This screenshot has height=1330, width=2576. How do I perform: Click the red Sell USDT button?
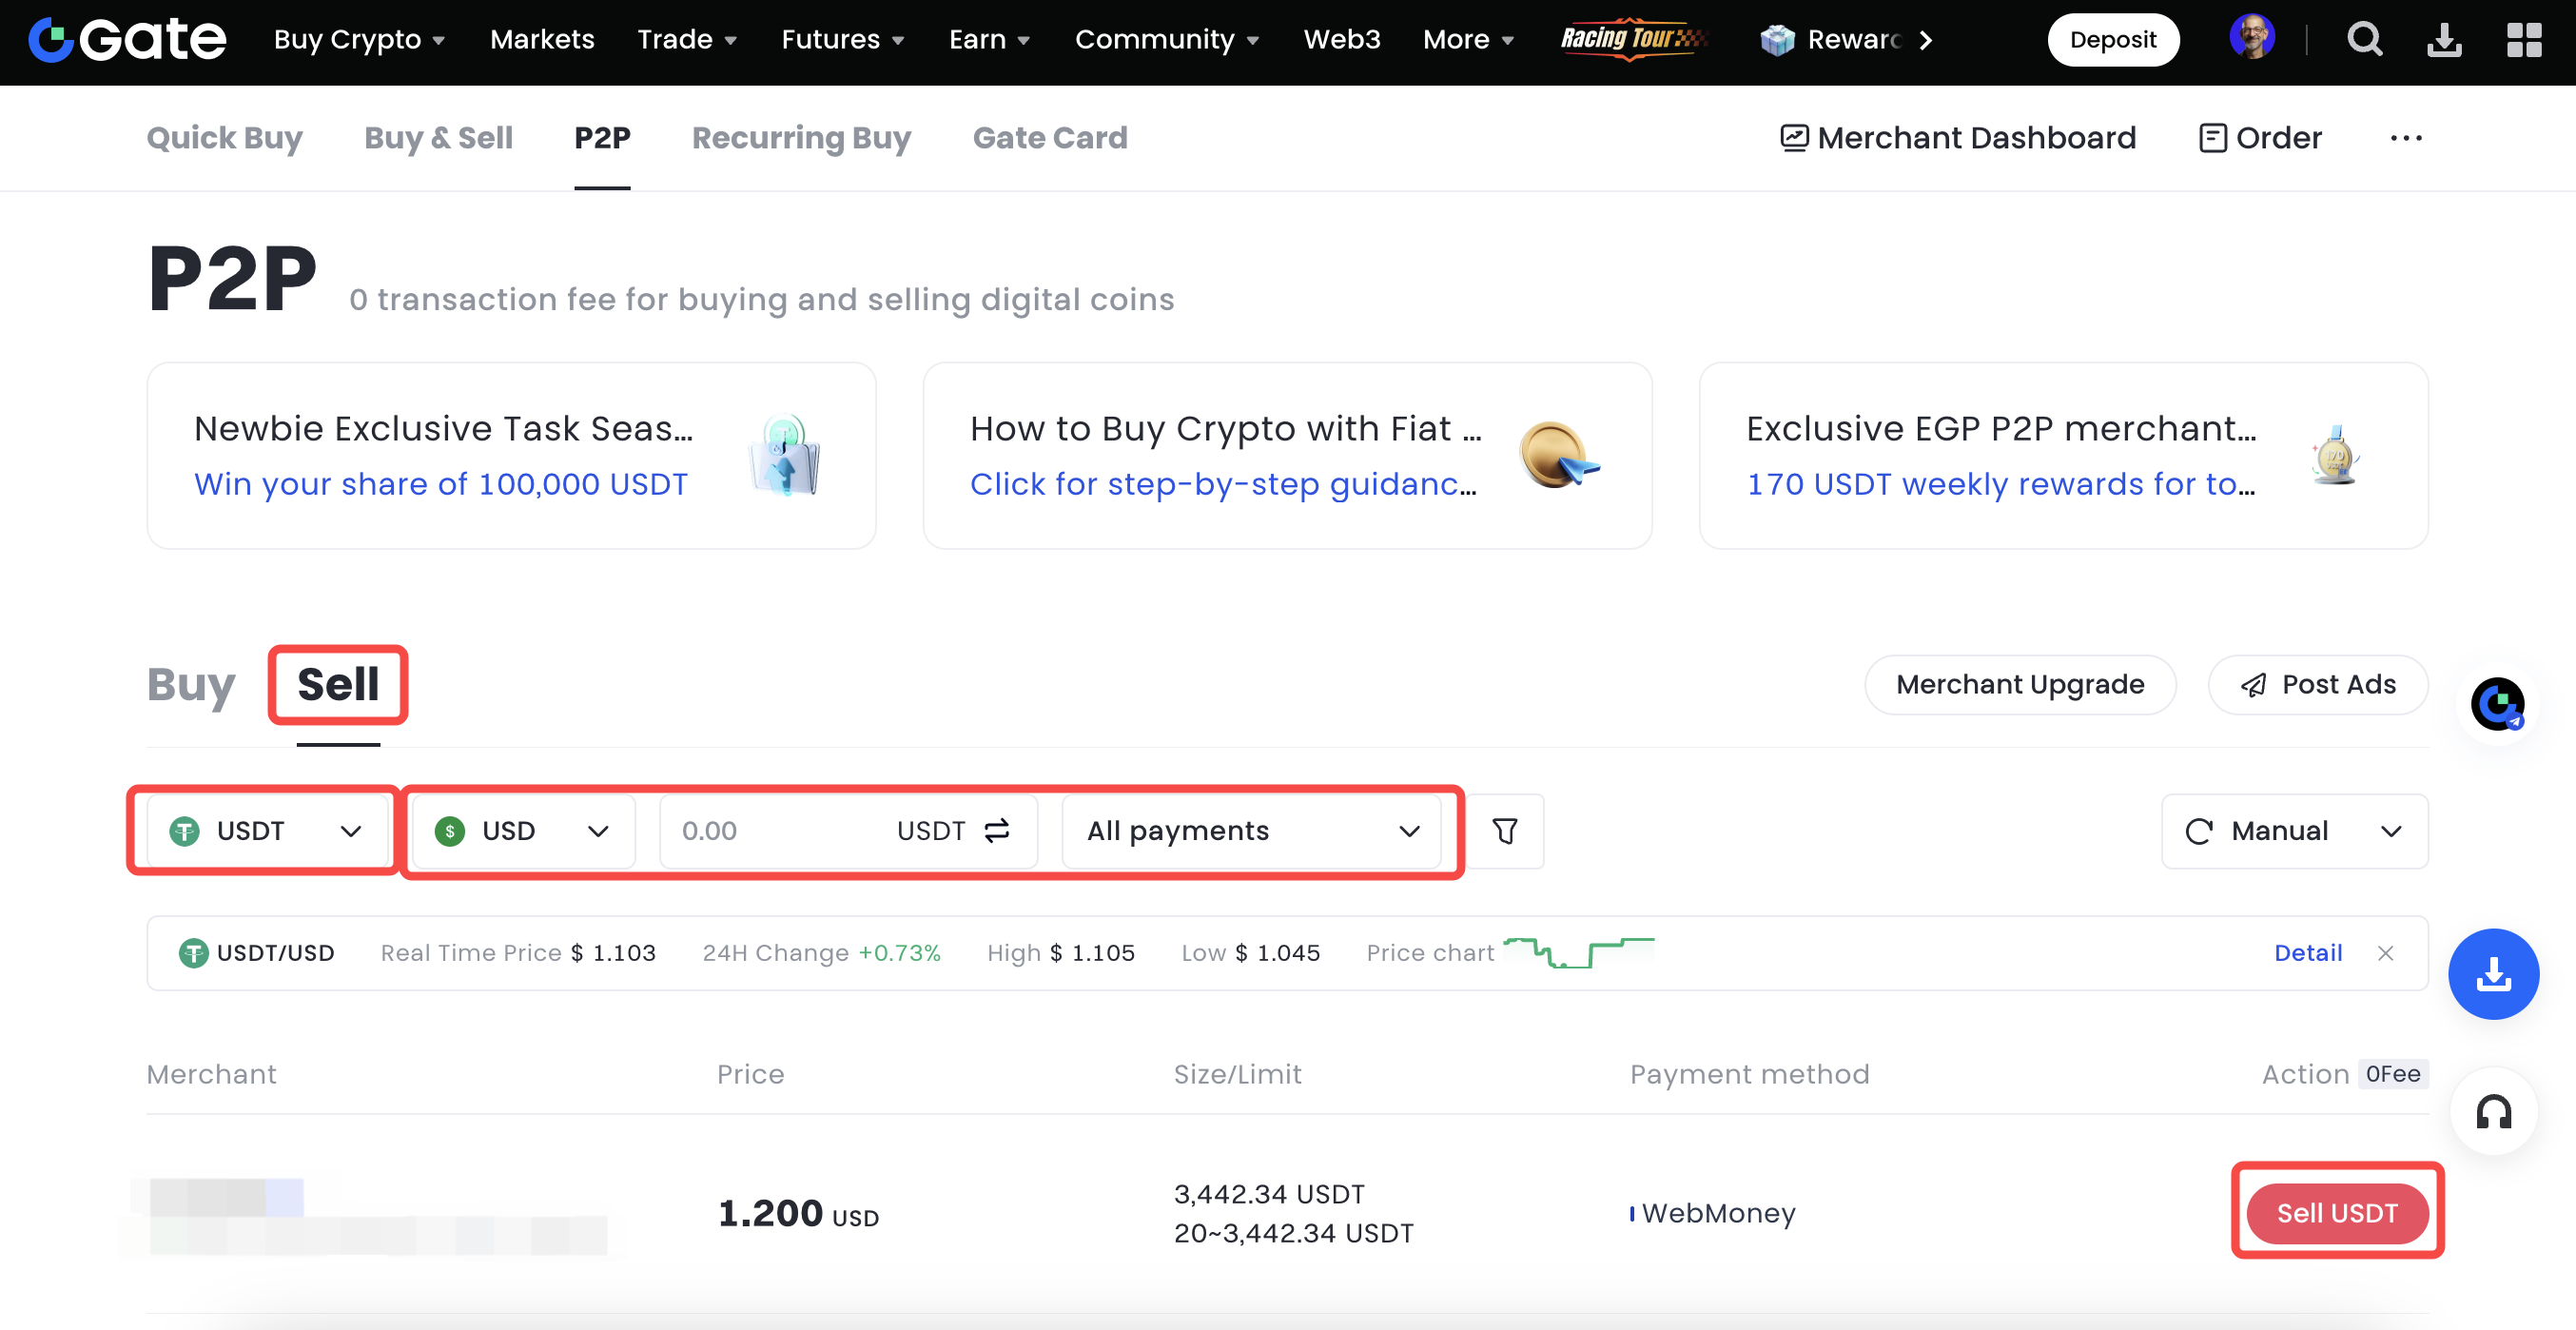pyautogui.click(x=2336, y=1213)
